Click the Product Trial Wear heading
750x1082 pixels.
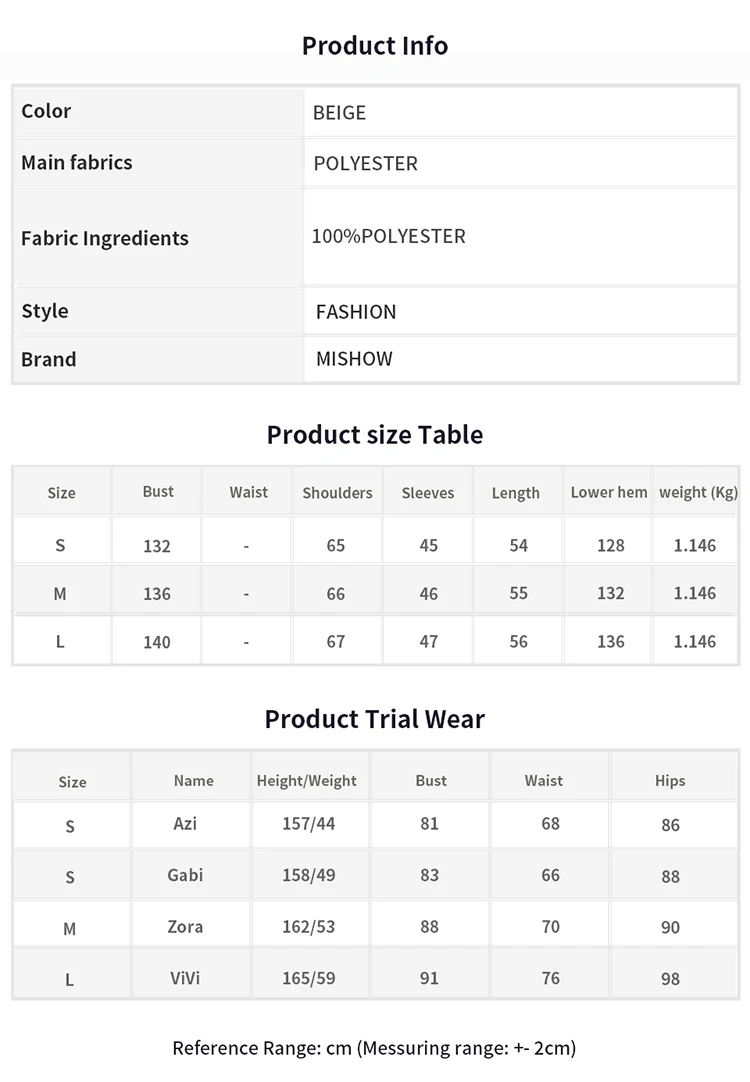(x=375, y=719)
